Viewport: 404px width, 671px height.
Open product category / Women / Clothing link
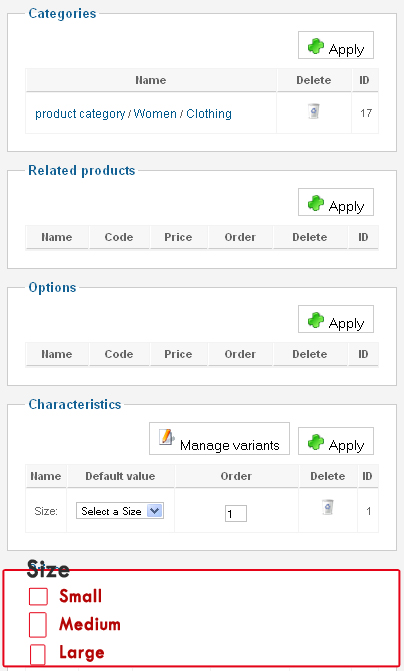[134, 114]
